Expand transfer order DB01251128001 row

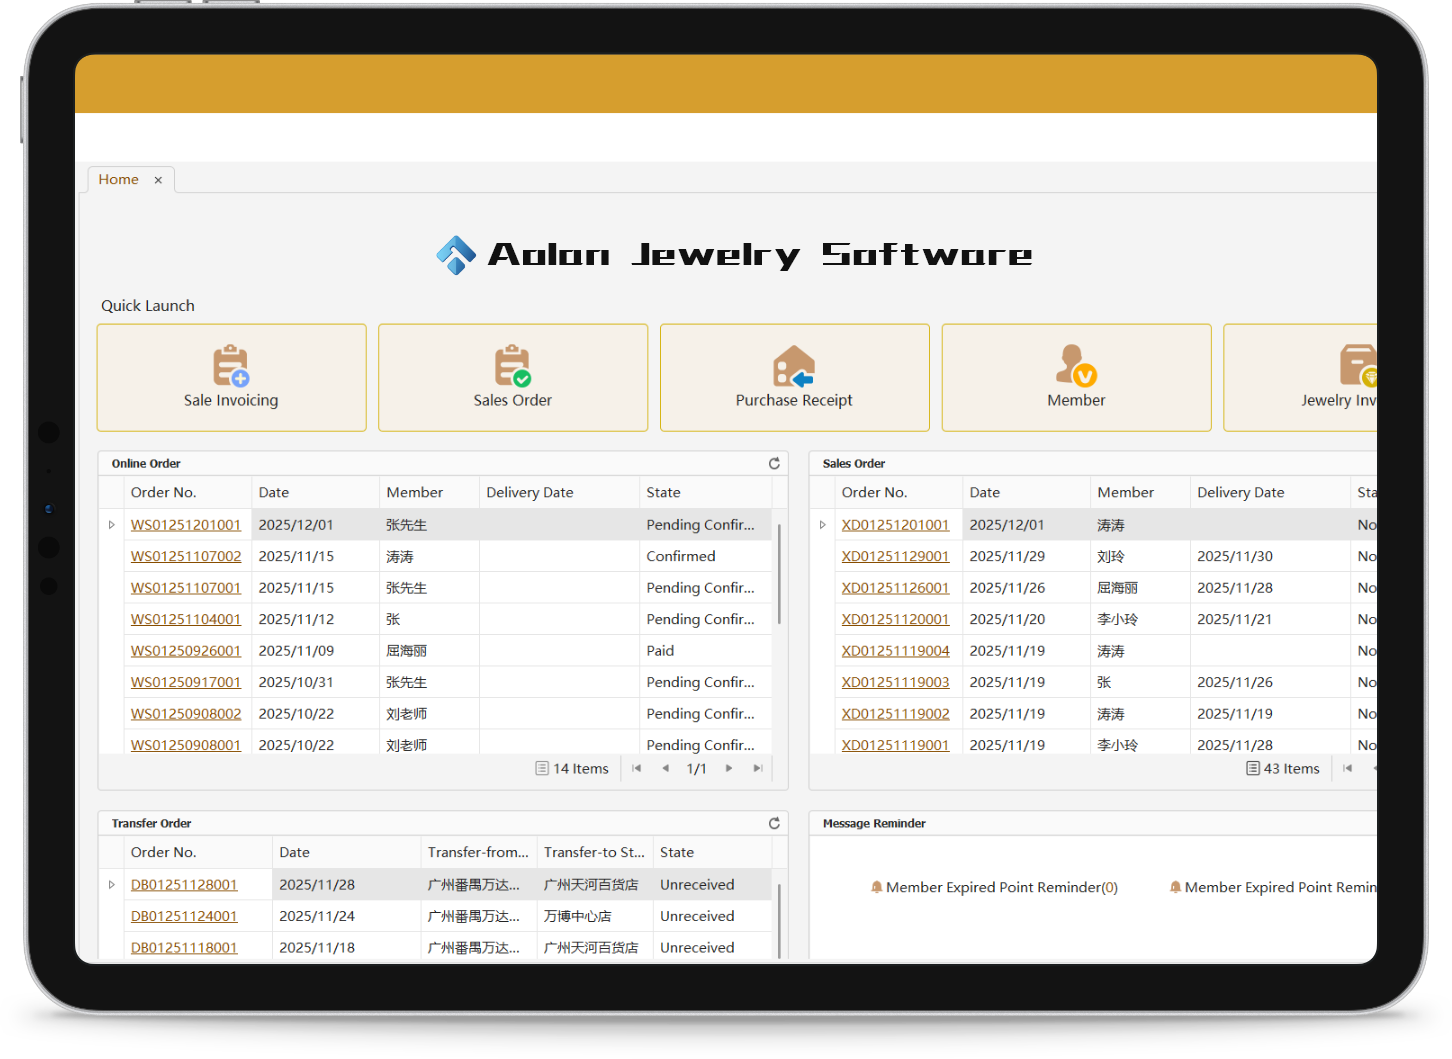112,885
